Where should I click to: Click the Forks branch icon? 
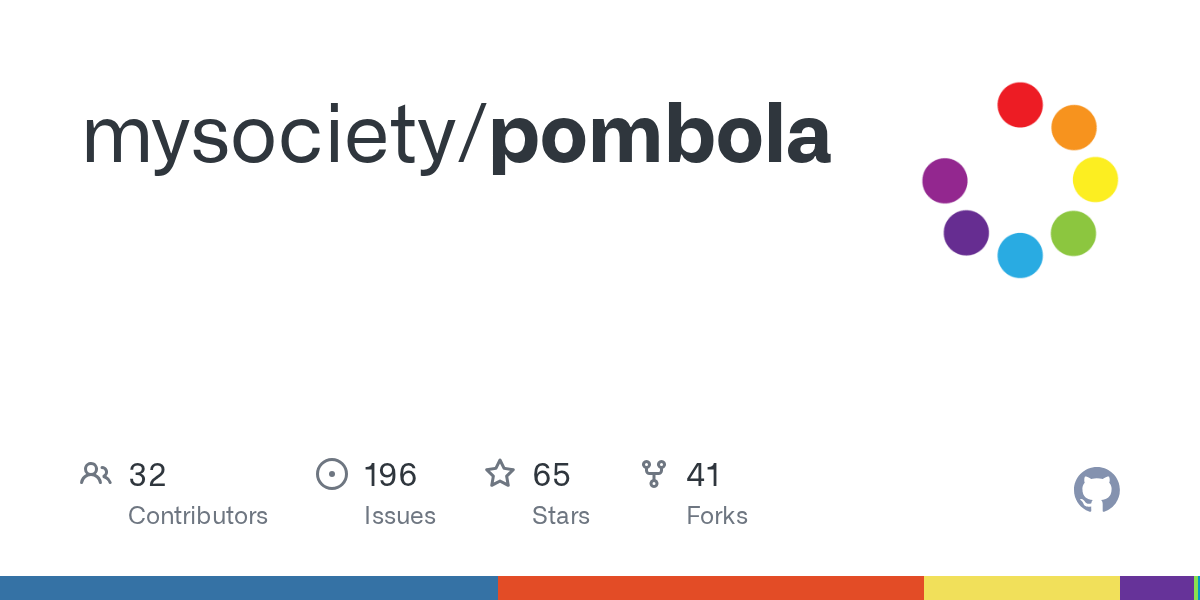654,474
